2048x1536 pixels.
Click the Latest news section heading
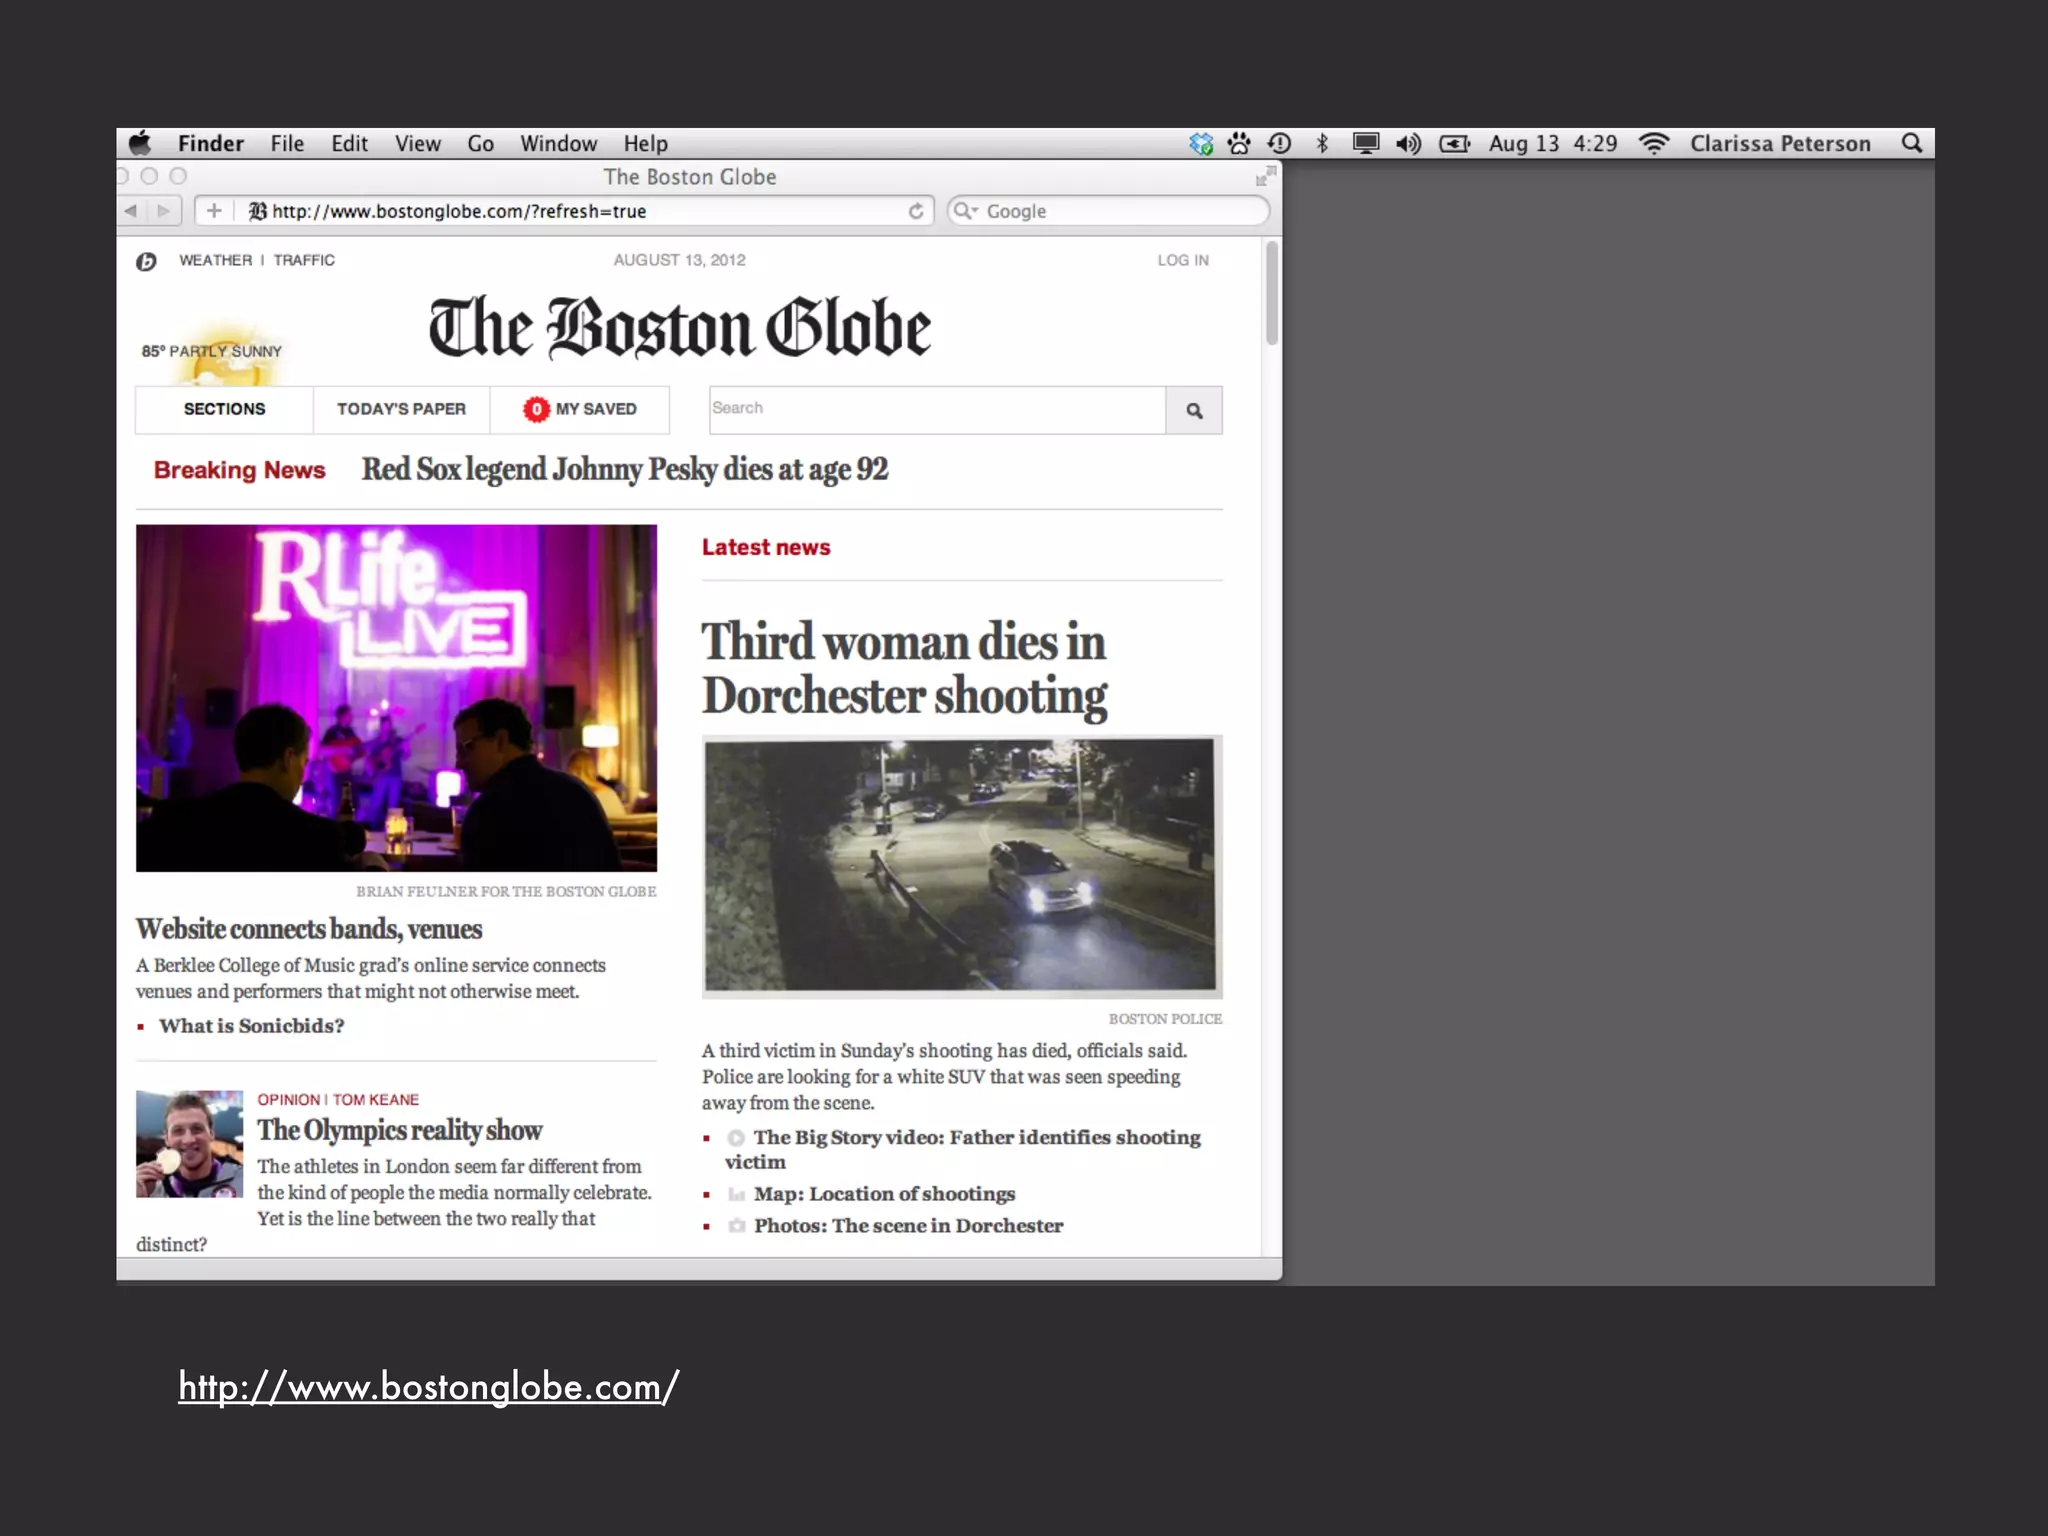click(x=766, y=547)
